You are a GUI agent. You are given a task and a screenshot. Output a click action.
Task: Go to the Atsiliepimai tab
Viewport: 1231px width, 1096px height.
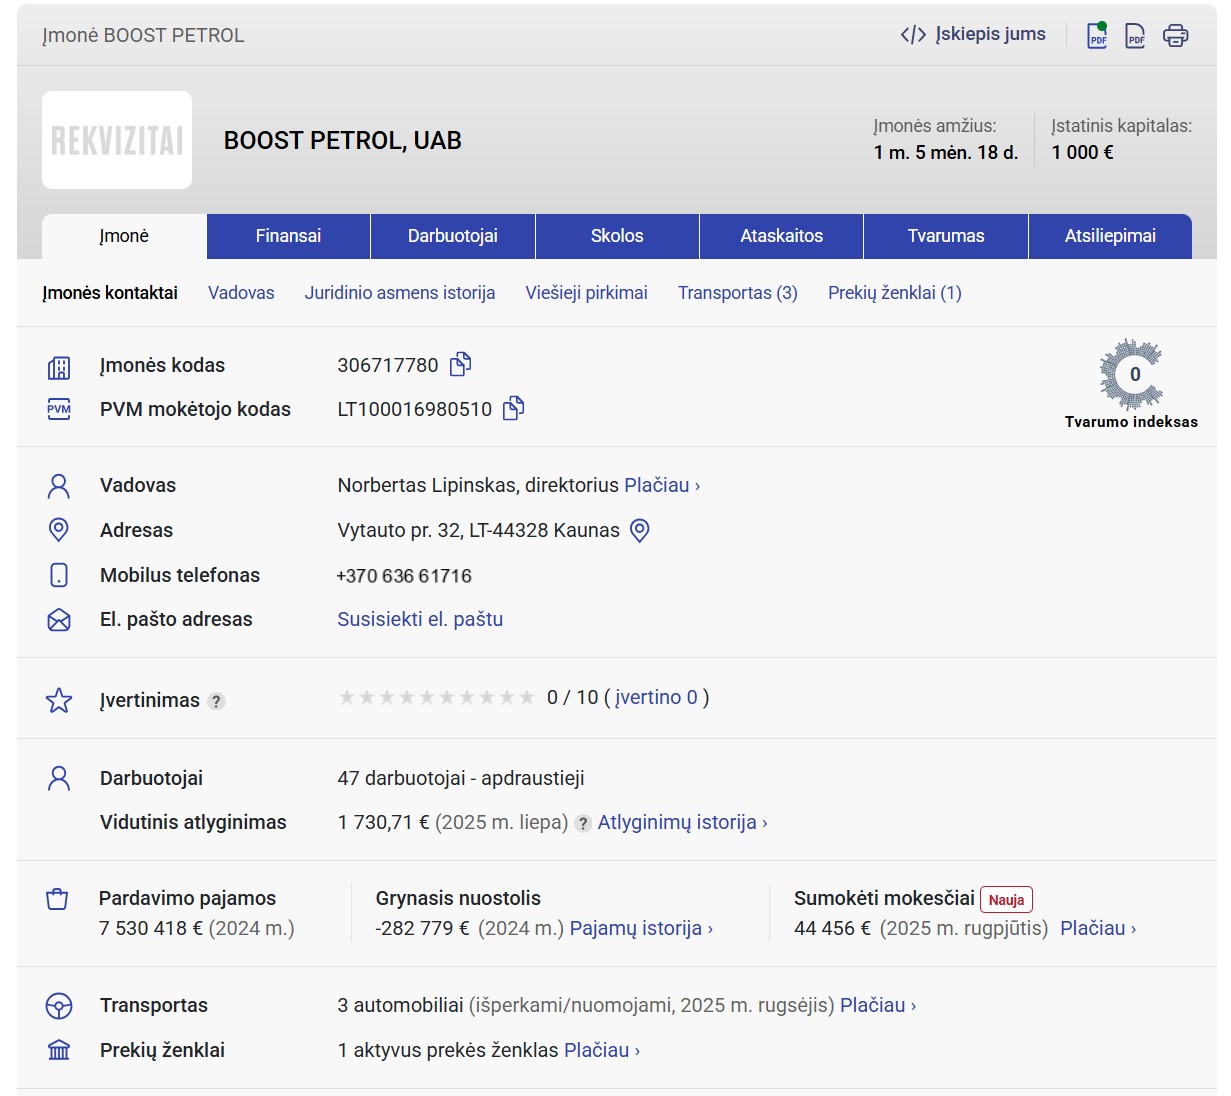coord(1110,236)
